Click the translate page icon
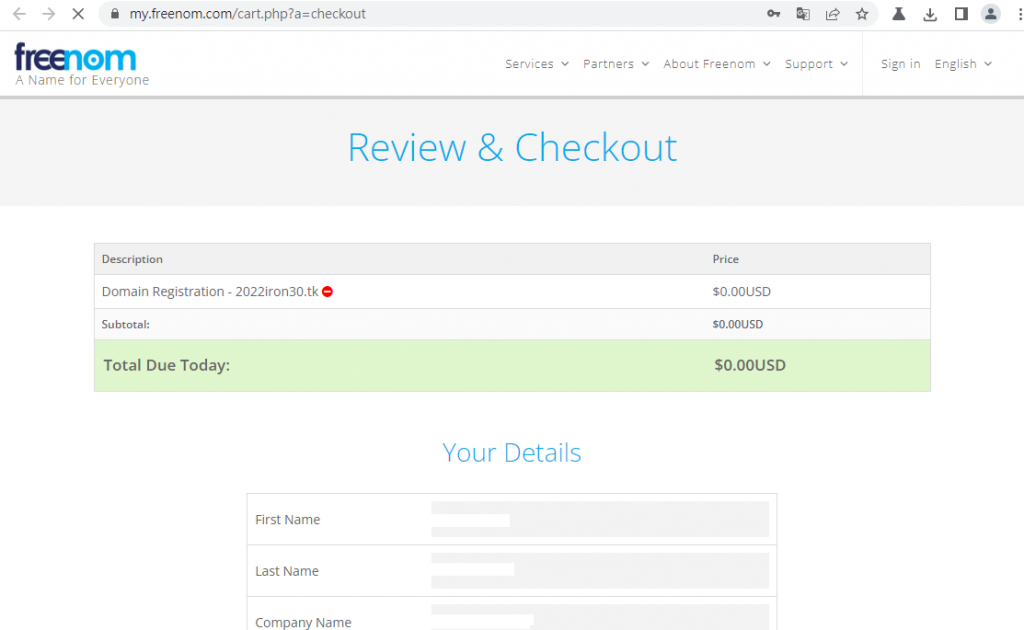 pos(803,14)
